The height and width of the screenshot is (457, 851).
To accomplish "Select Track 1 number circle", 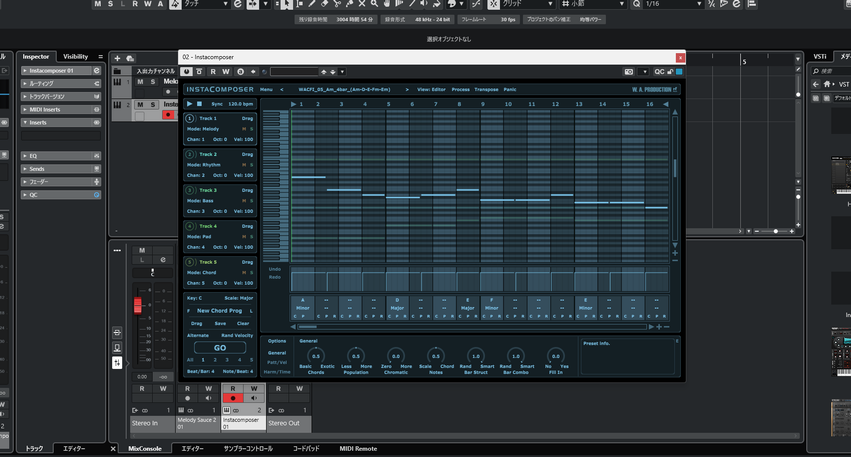I will (x=190, y=118).
